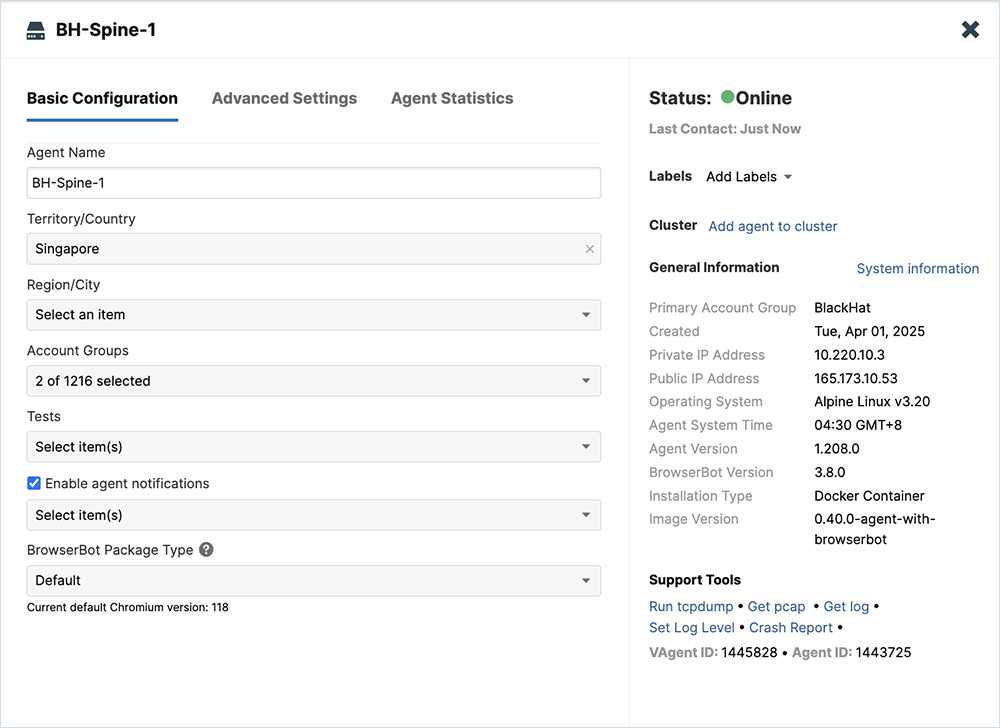The height and width of the screenshot is (728, 1000).
Task: Select the Basic Configuration tab
Action: (102, 98)
